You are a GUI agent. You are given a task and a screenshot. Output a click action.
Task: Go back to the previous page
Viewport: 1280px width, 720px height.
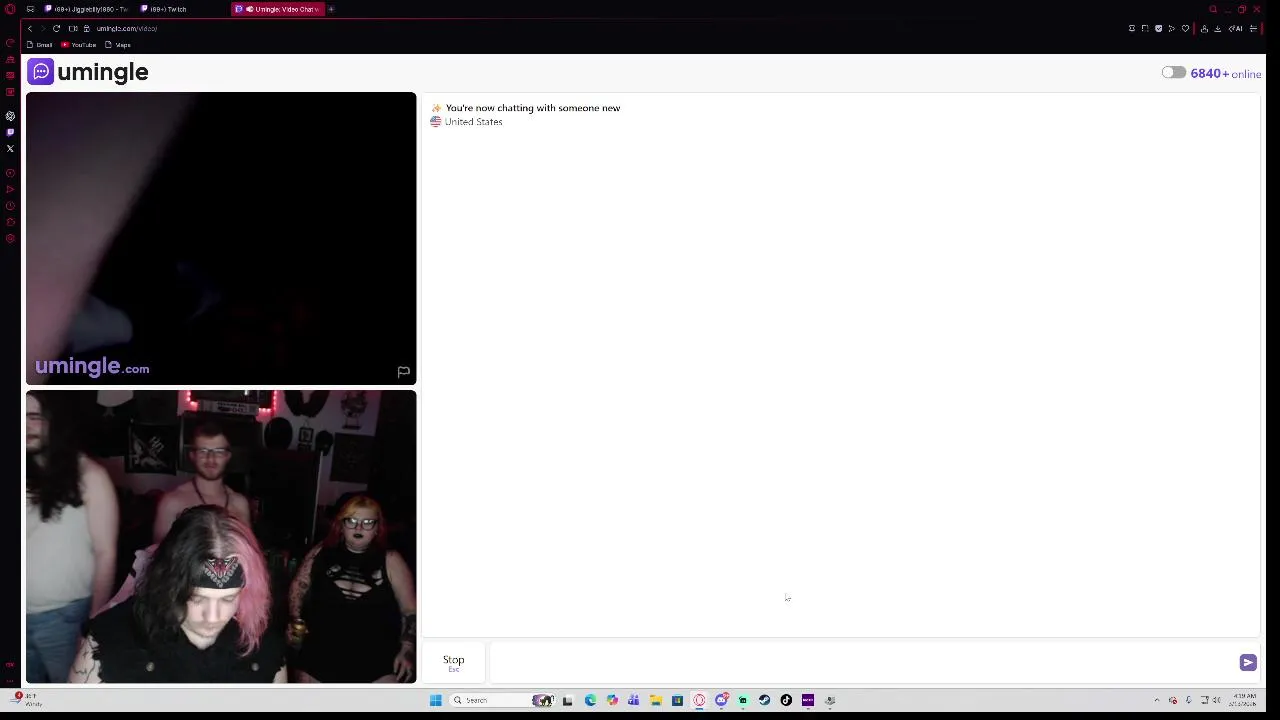[30, 28]
